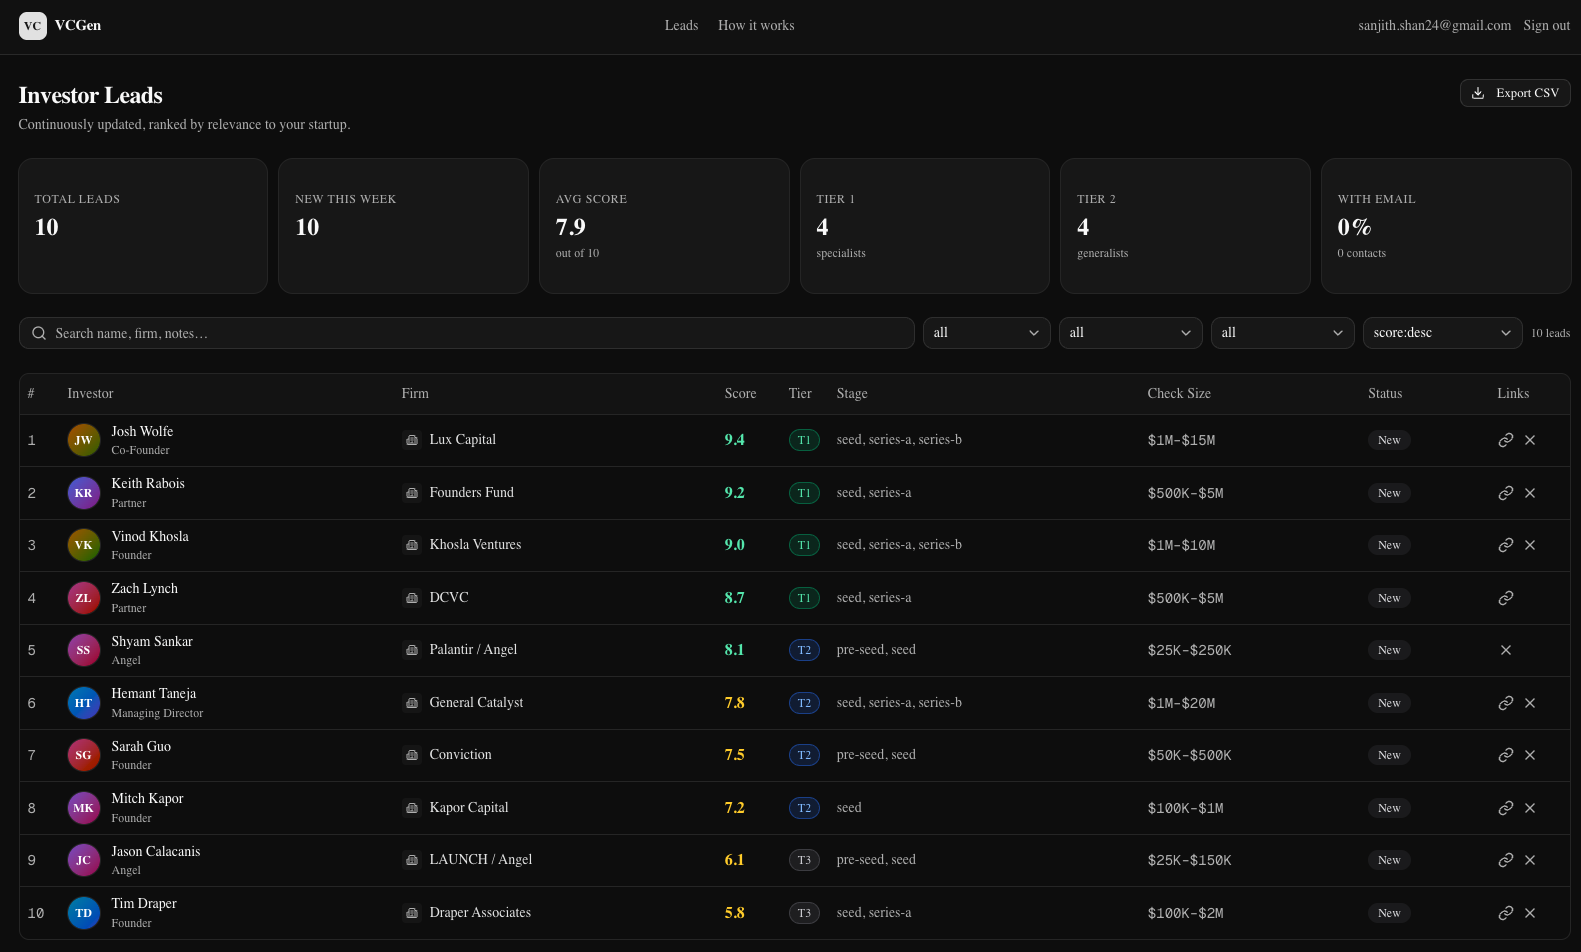Open How it works page
The image size is (1581, 952).
[756, 26]
